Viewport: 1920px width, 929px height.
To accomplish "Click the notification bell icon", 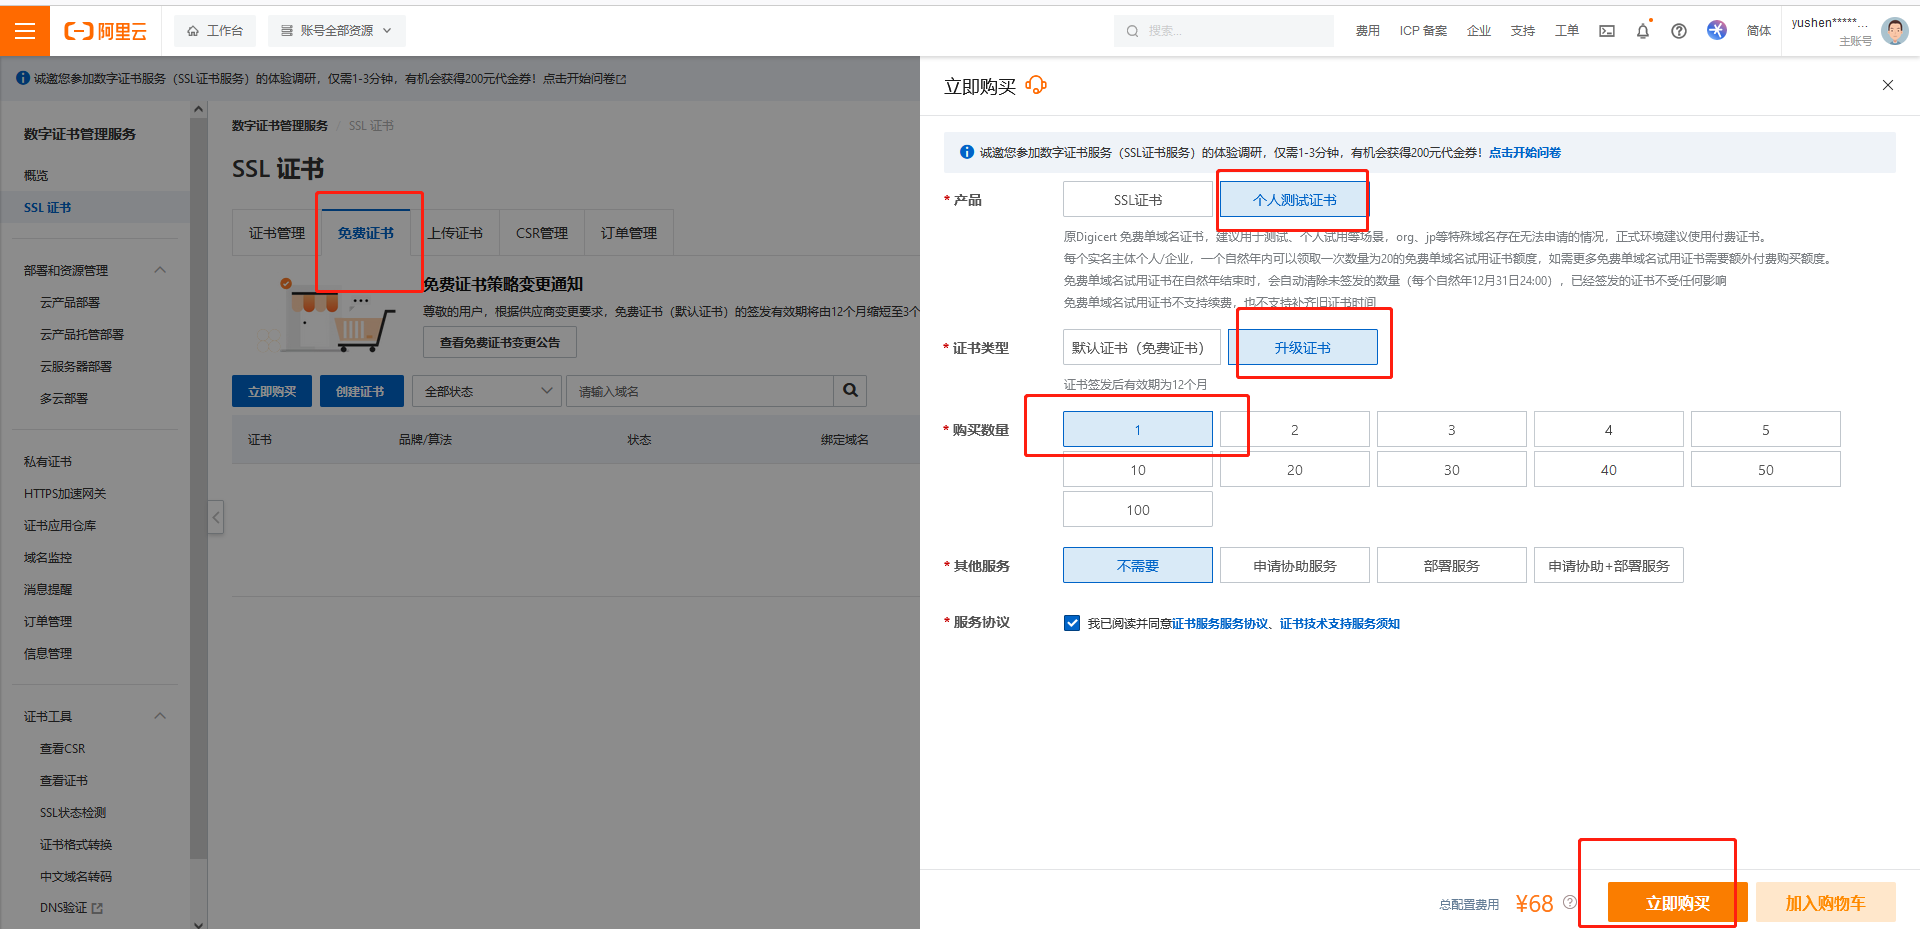I will (1642, 31).
